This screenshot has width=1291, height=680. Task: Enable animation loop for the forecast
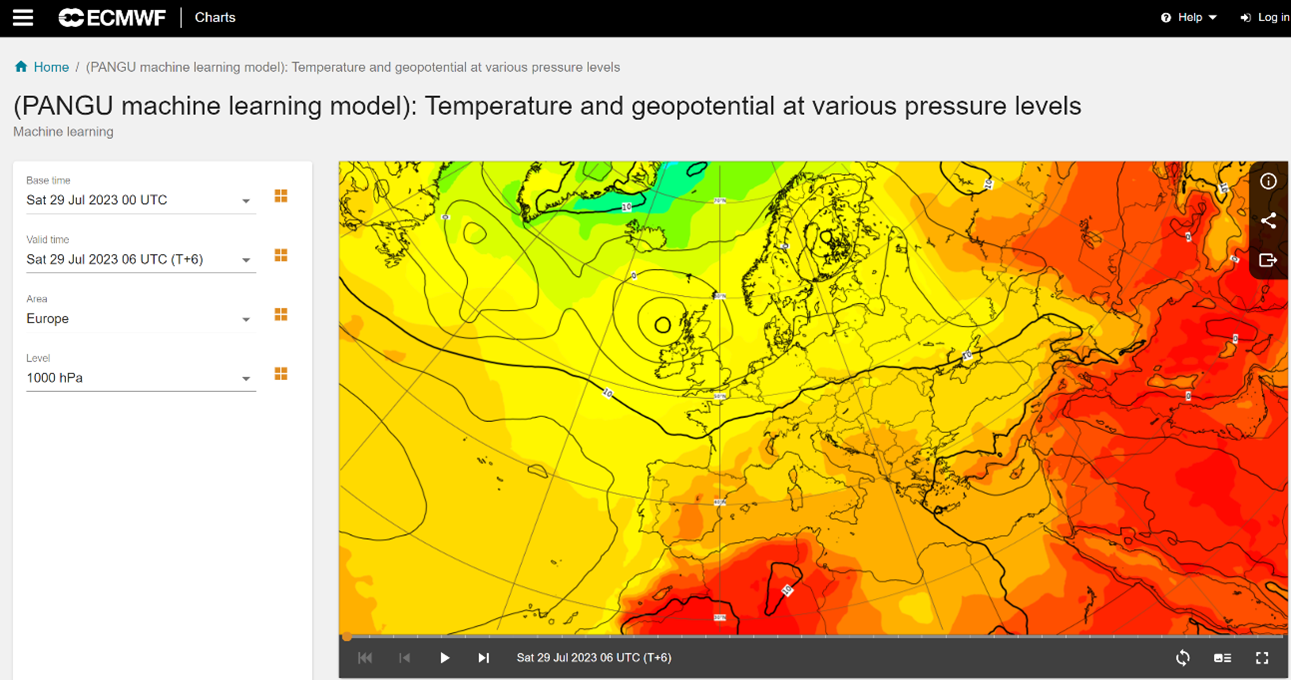coord(1182,657)
